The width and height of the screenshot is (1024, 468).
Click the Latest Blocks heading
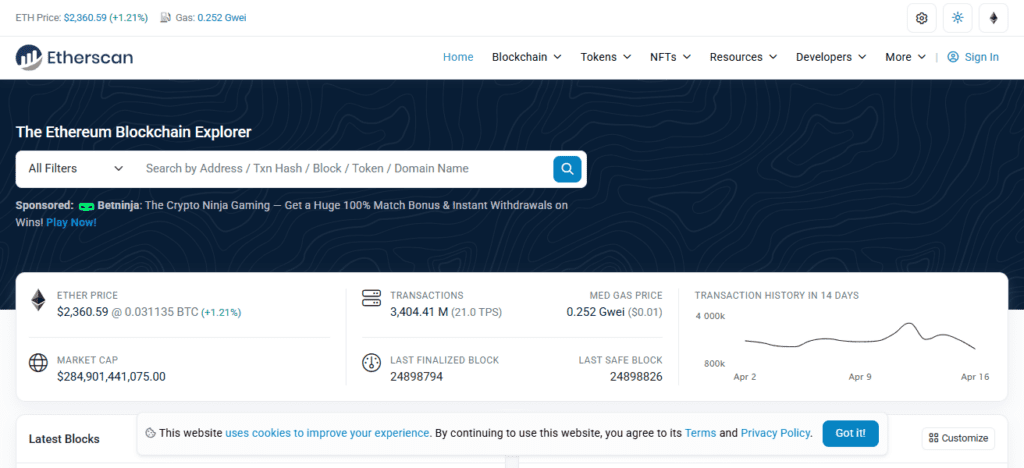[x=64, y=439]
